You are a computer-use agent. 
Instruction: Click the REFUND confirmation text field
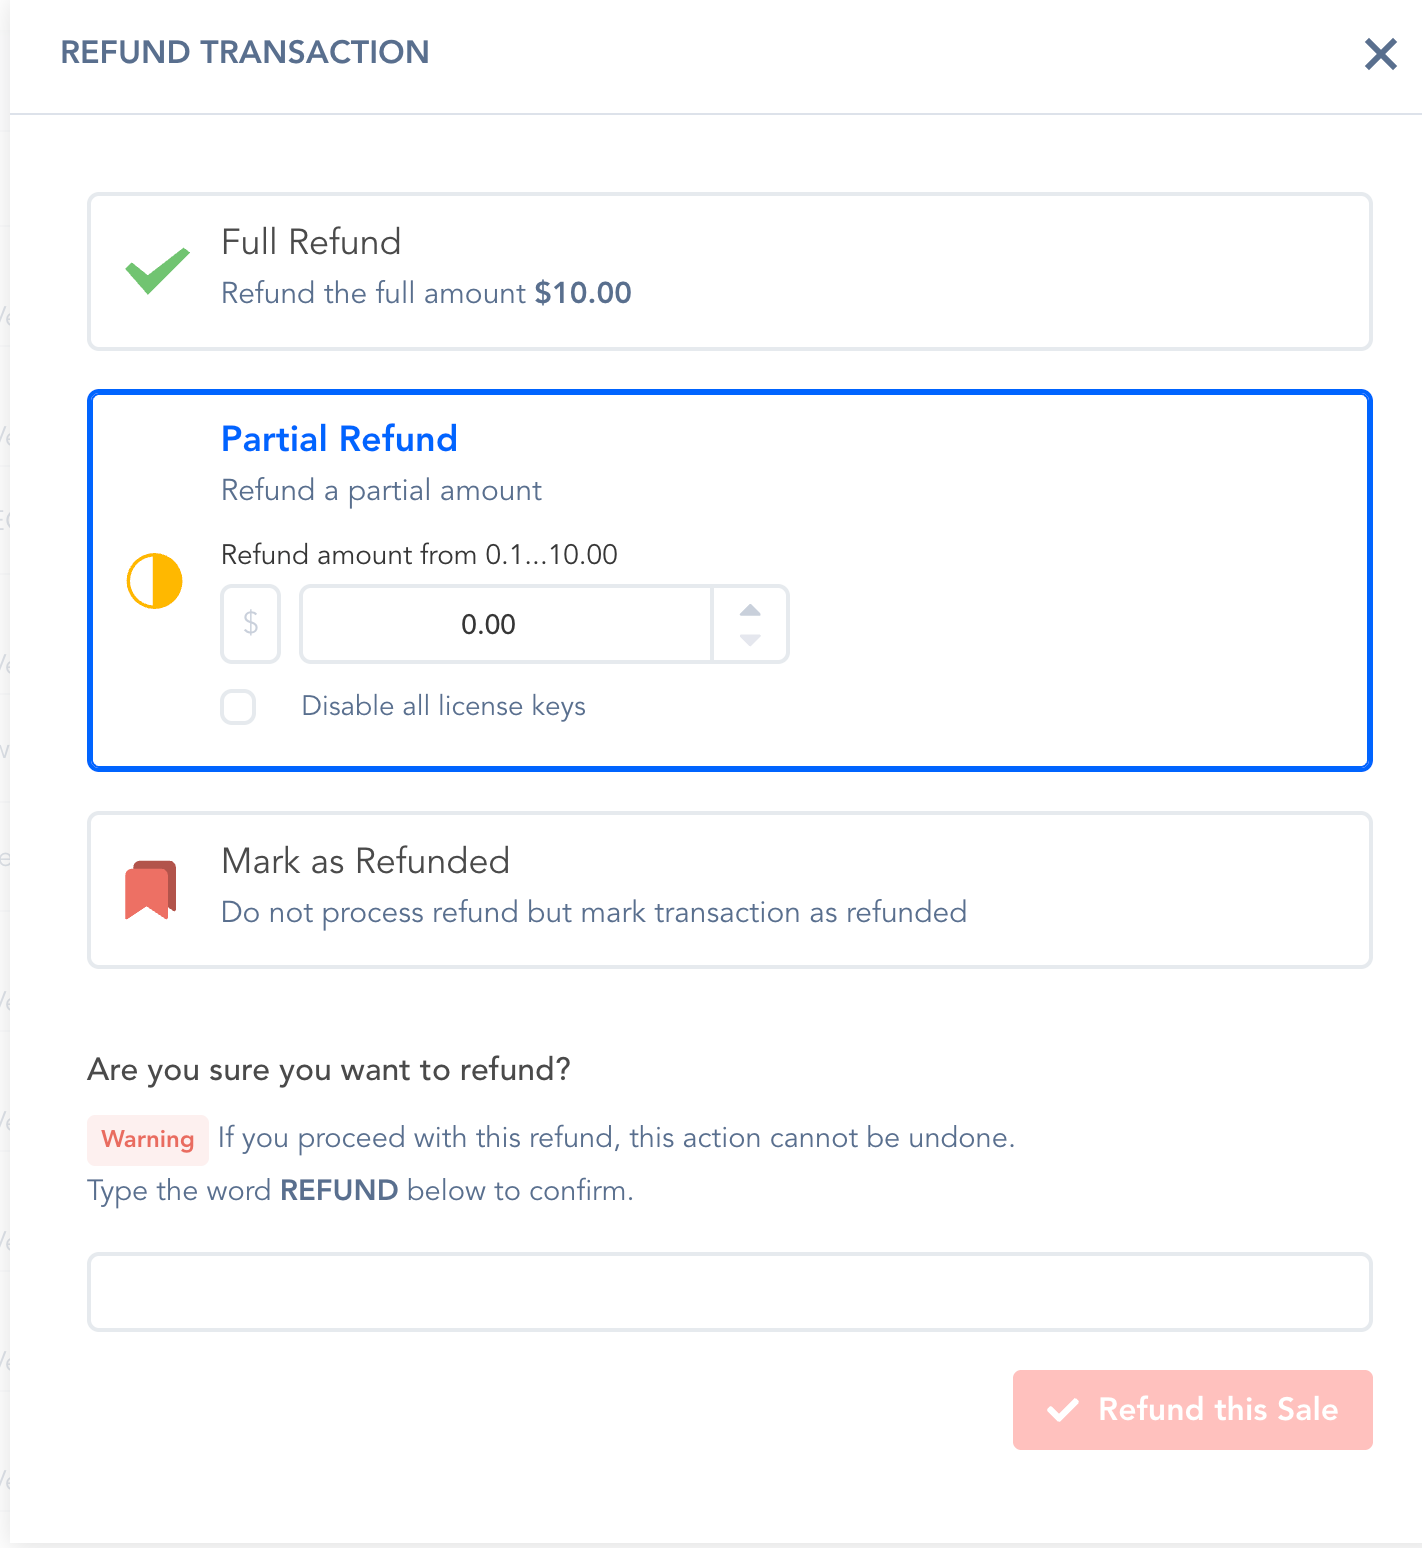point(729,1291)
